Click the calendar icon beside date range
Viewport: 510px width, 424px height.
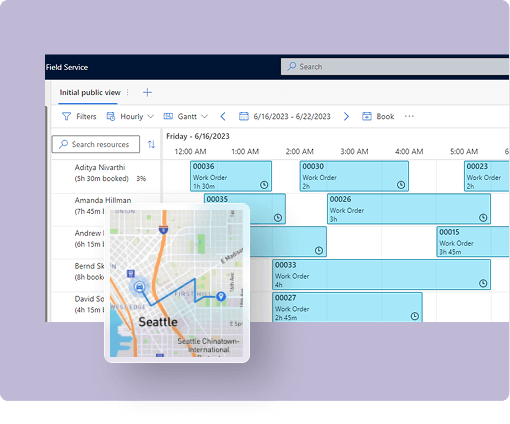point(244,116)
